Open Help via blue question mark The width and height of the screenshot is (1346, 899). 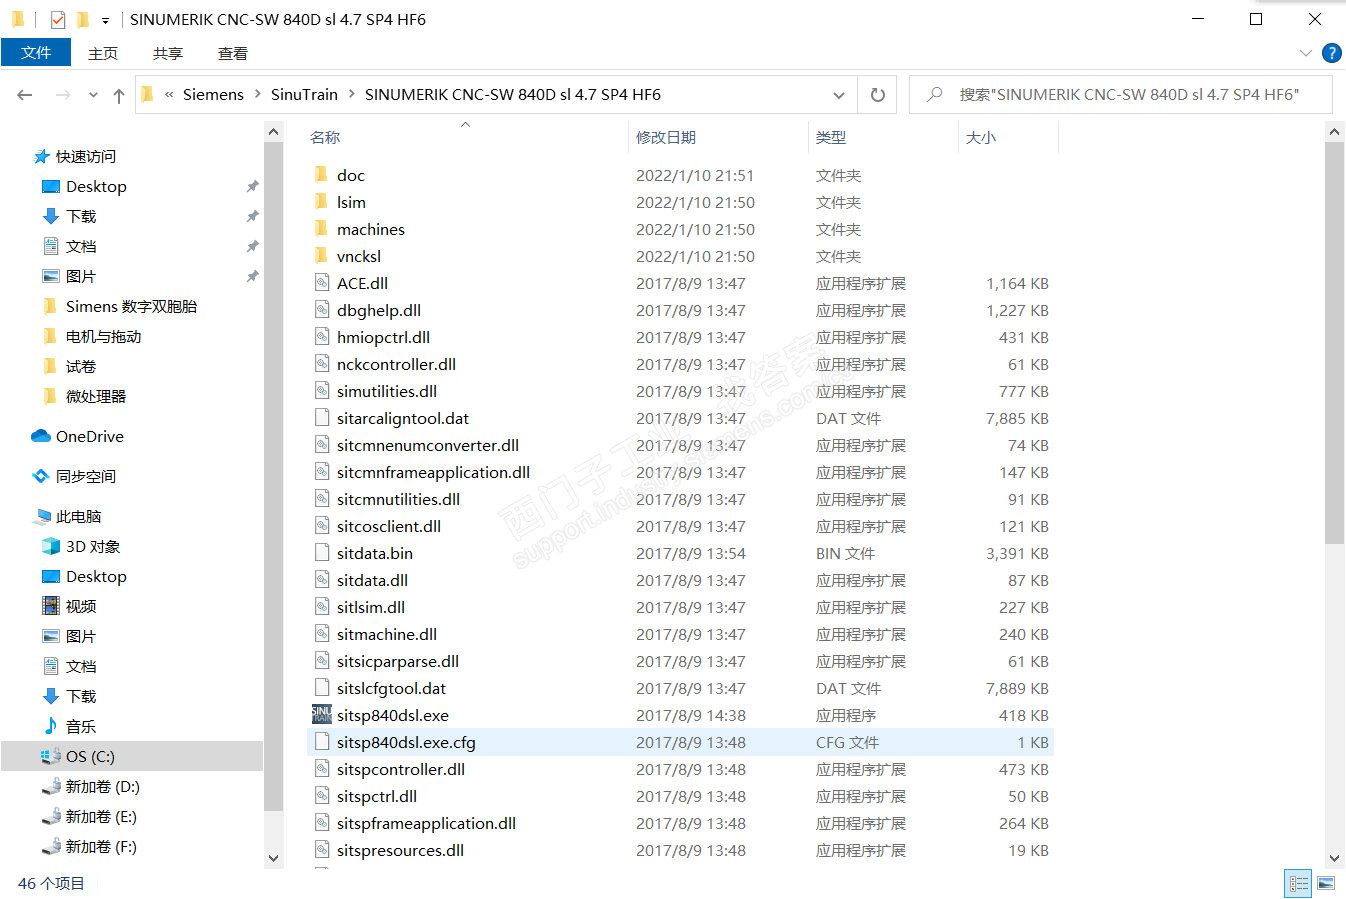pos(1332,53)
